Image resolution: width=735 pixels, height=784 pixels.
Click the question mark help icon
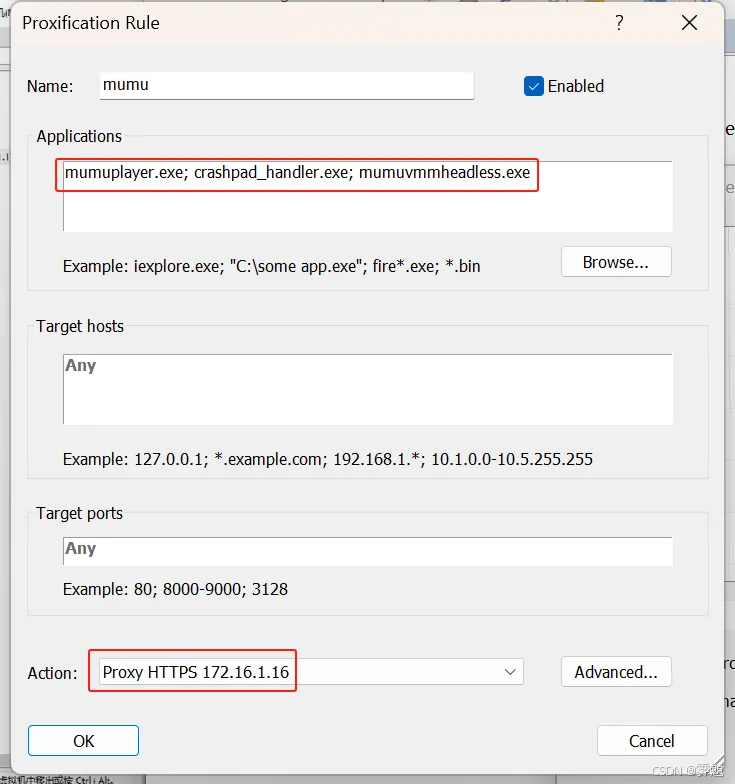tap(619, 23)
